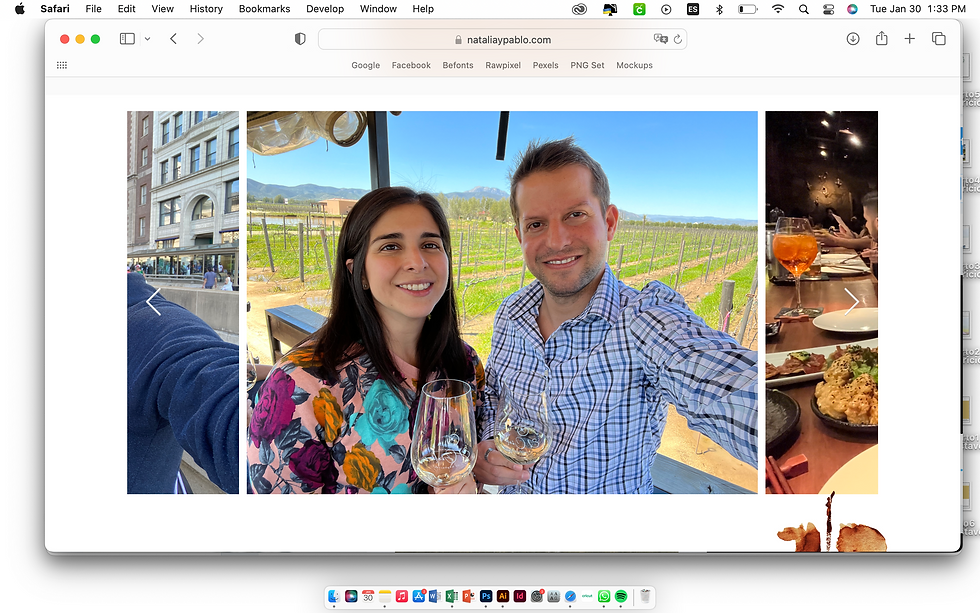Image resolution: width=980 pixels, height=613 pixels.
Task: Open Photoshop from the Dock
Action: coord(486,596)
